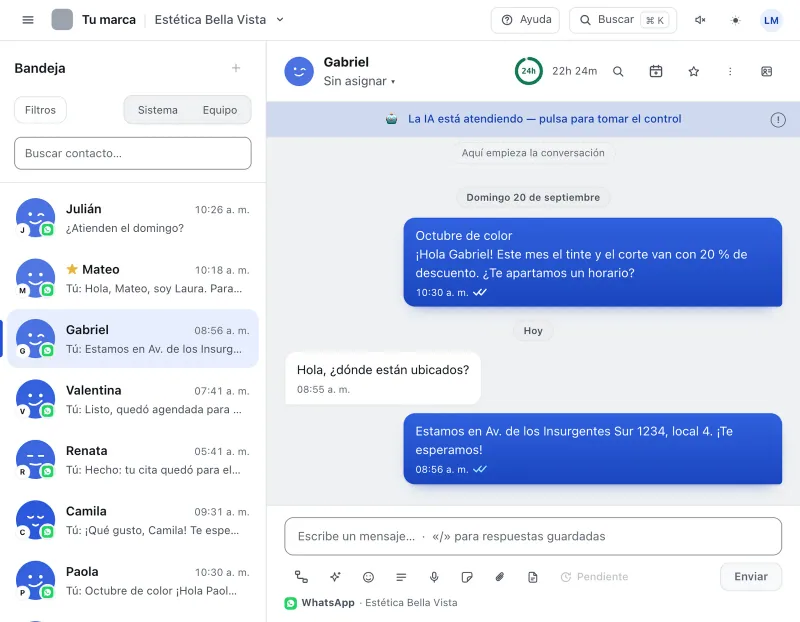
Task: Click the gray brand logo square
Action: coord(62,20)
